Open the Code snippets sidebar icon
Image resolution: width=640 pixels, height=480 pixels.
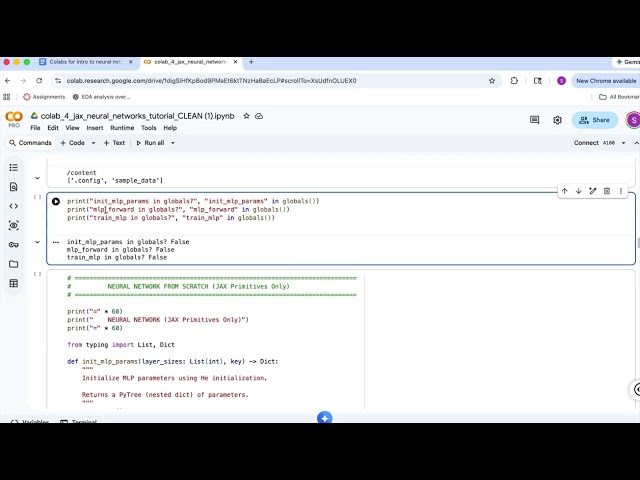point(13,206)
